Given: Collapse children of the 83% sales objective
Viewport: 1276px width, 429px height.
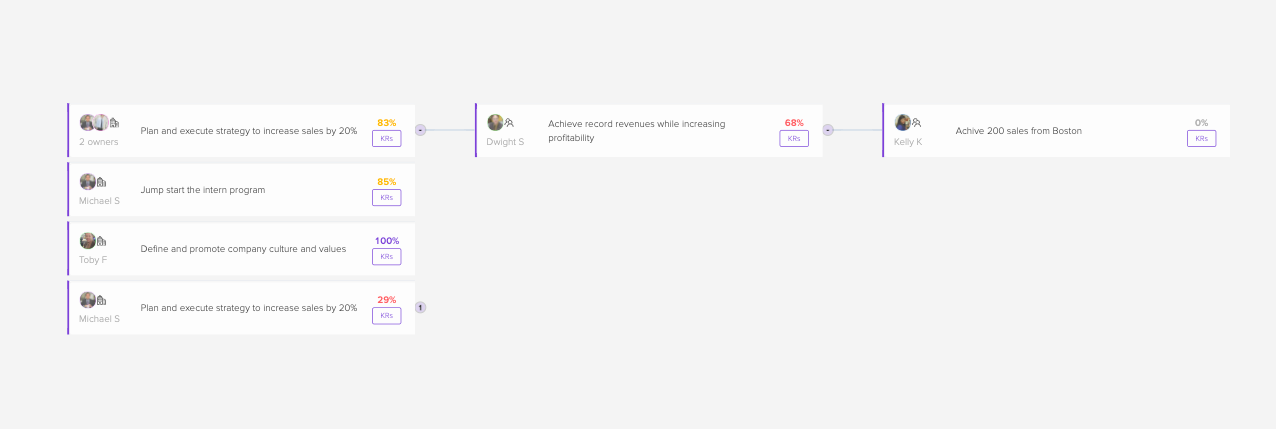Looking at the screenshot, I should [420, 130].
